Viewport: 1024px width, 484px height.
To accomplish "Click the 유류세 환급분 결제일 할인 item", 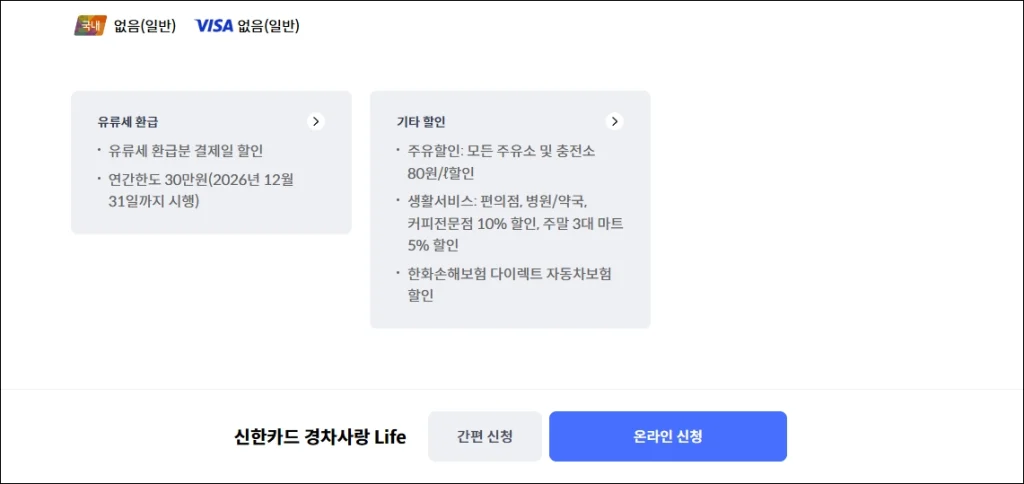I will pyautogui.click(x=185, y=151).
